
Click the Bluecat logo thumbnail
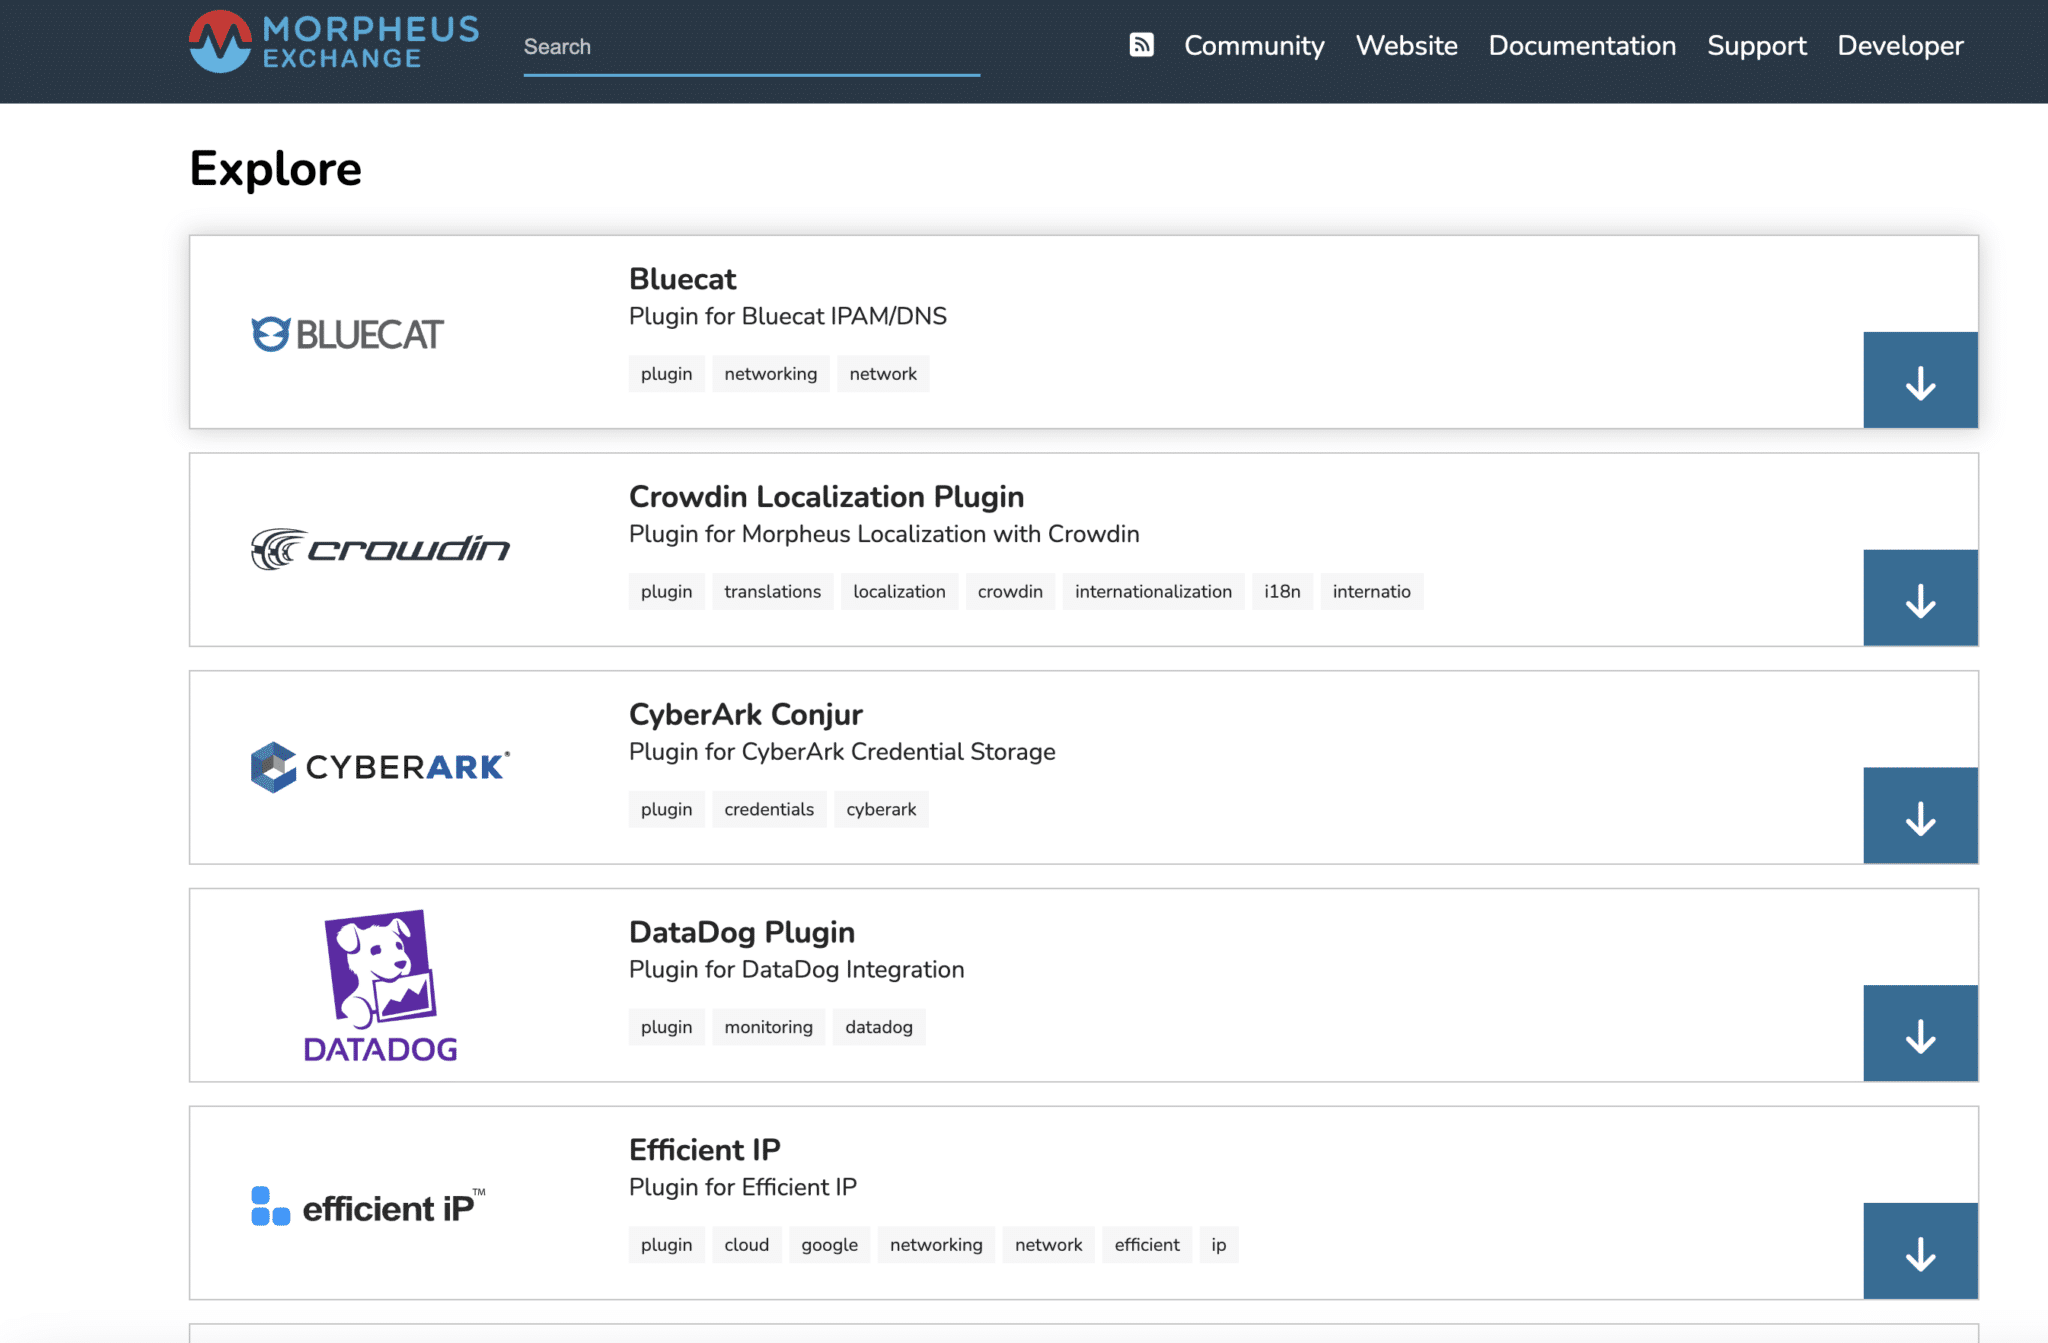pos(347,334)
